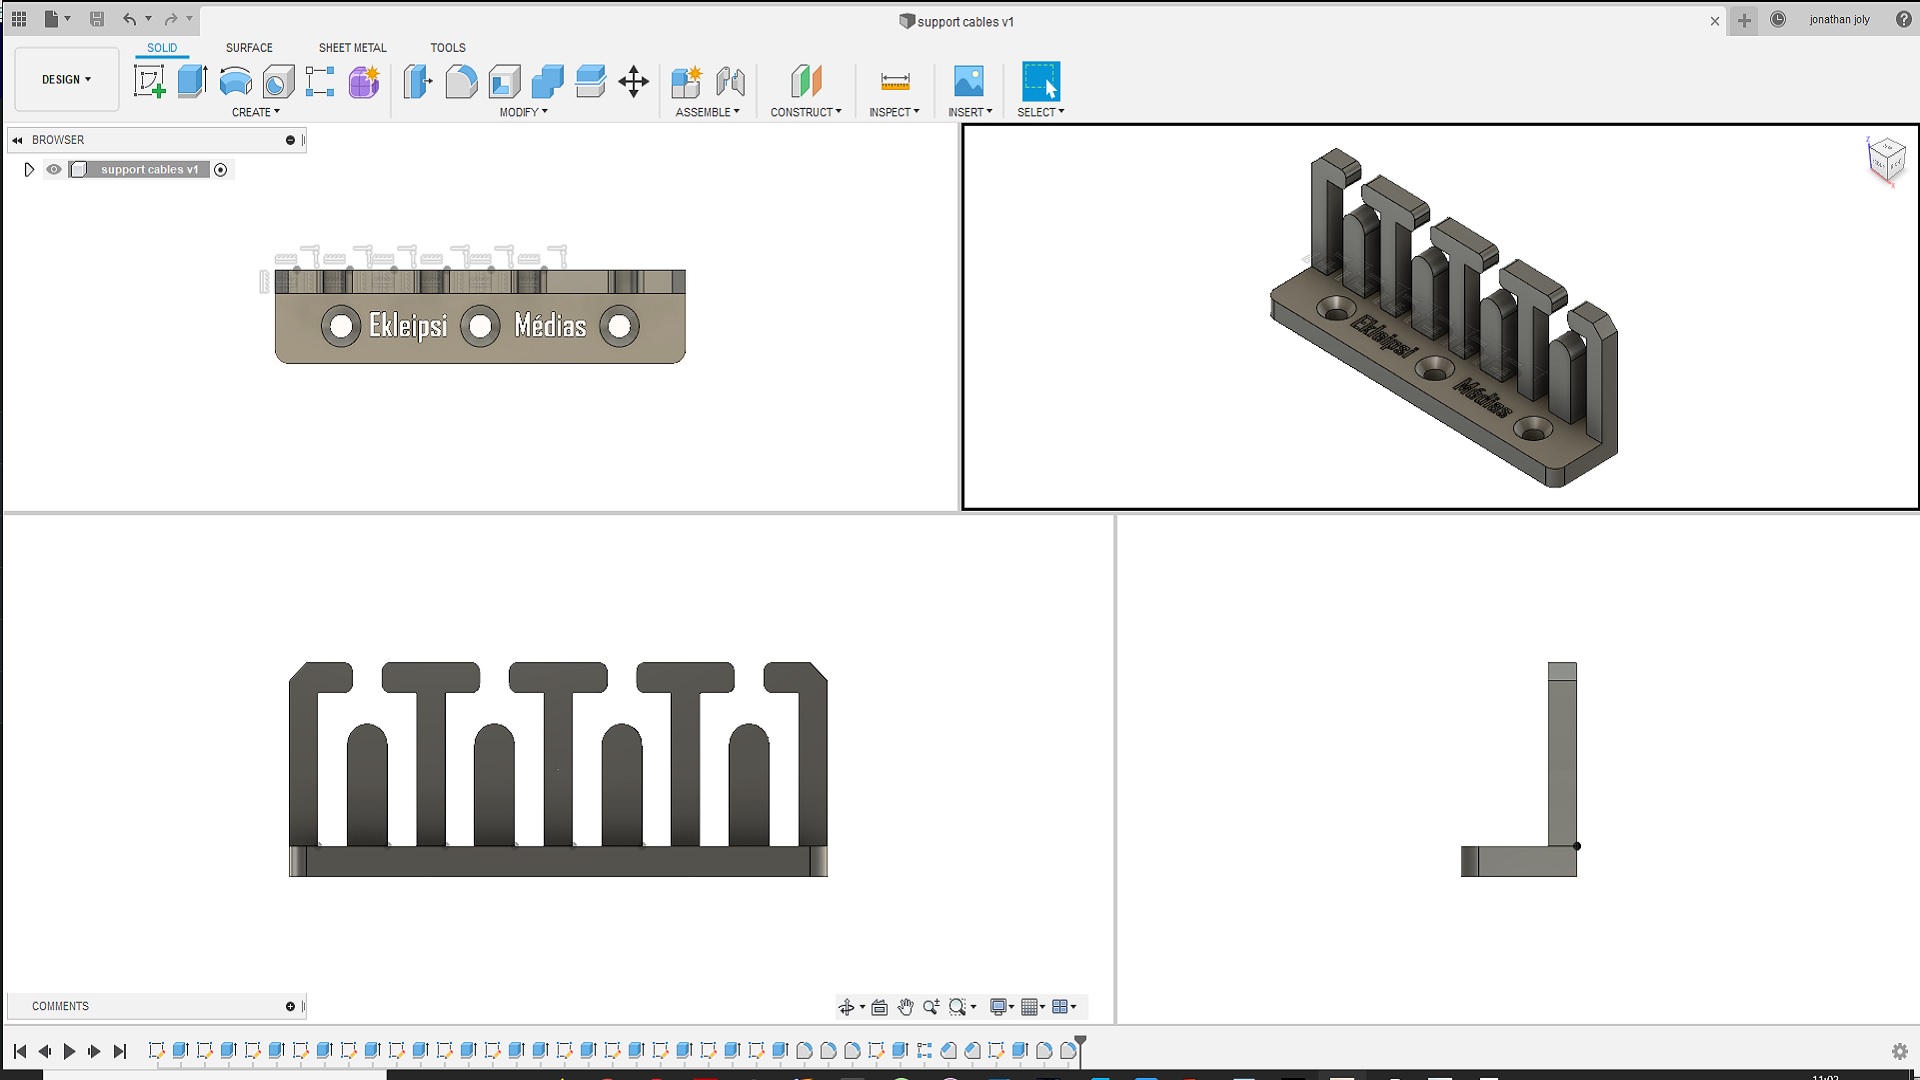Toggle visibility eye of support cables v1
The width and height of the screenshot is (1920, 1080).
[54, 170]
